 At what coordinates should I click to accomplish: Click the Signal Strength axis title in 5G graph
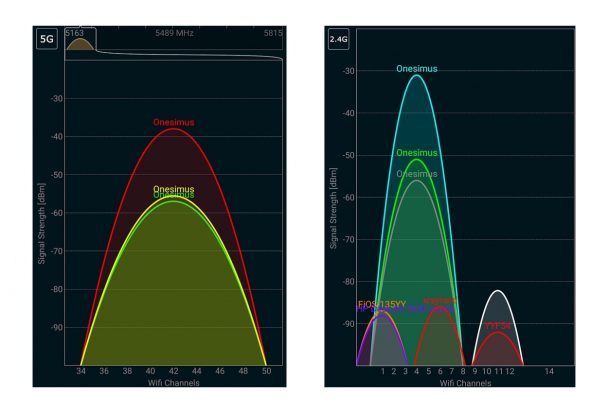click(x=41, y=224)
